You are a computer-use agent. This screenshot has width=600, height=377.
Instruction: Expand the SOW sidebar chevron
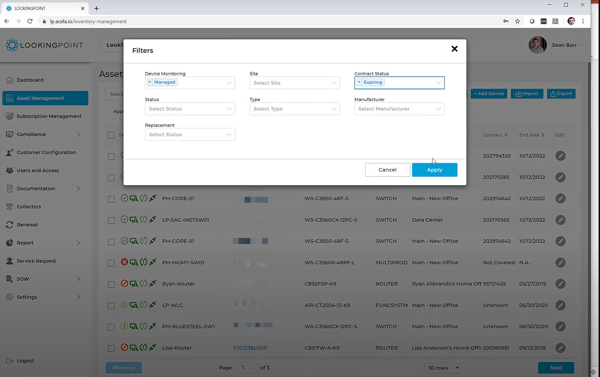tap(78, 279)
